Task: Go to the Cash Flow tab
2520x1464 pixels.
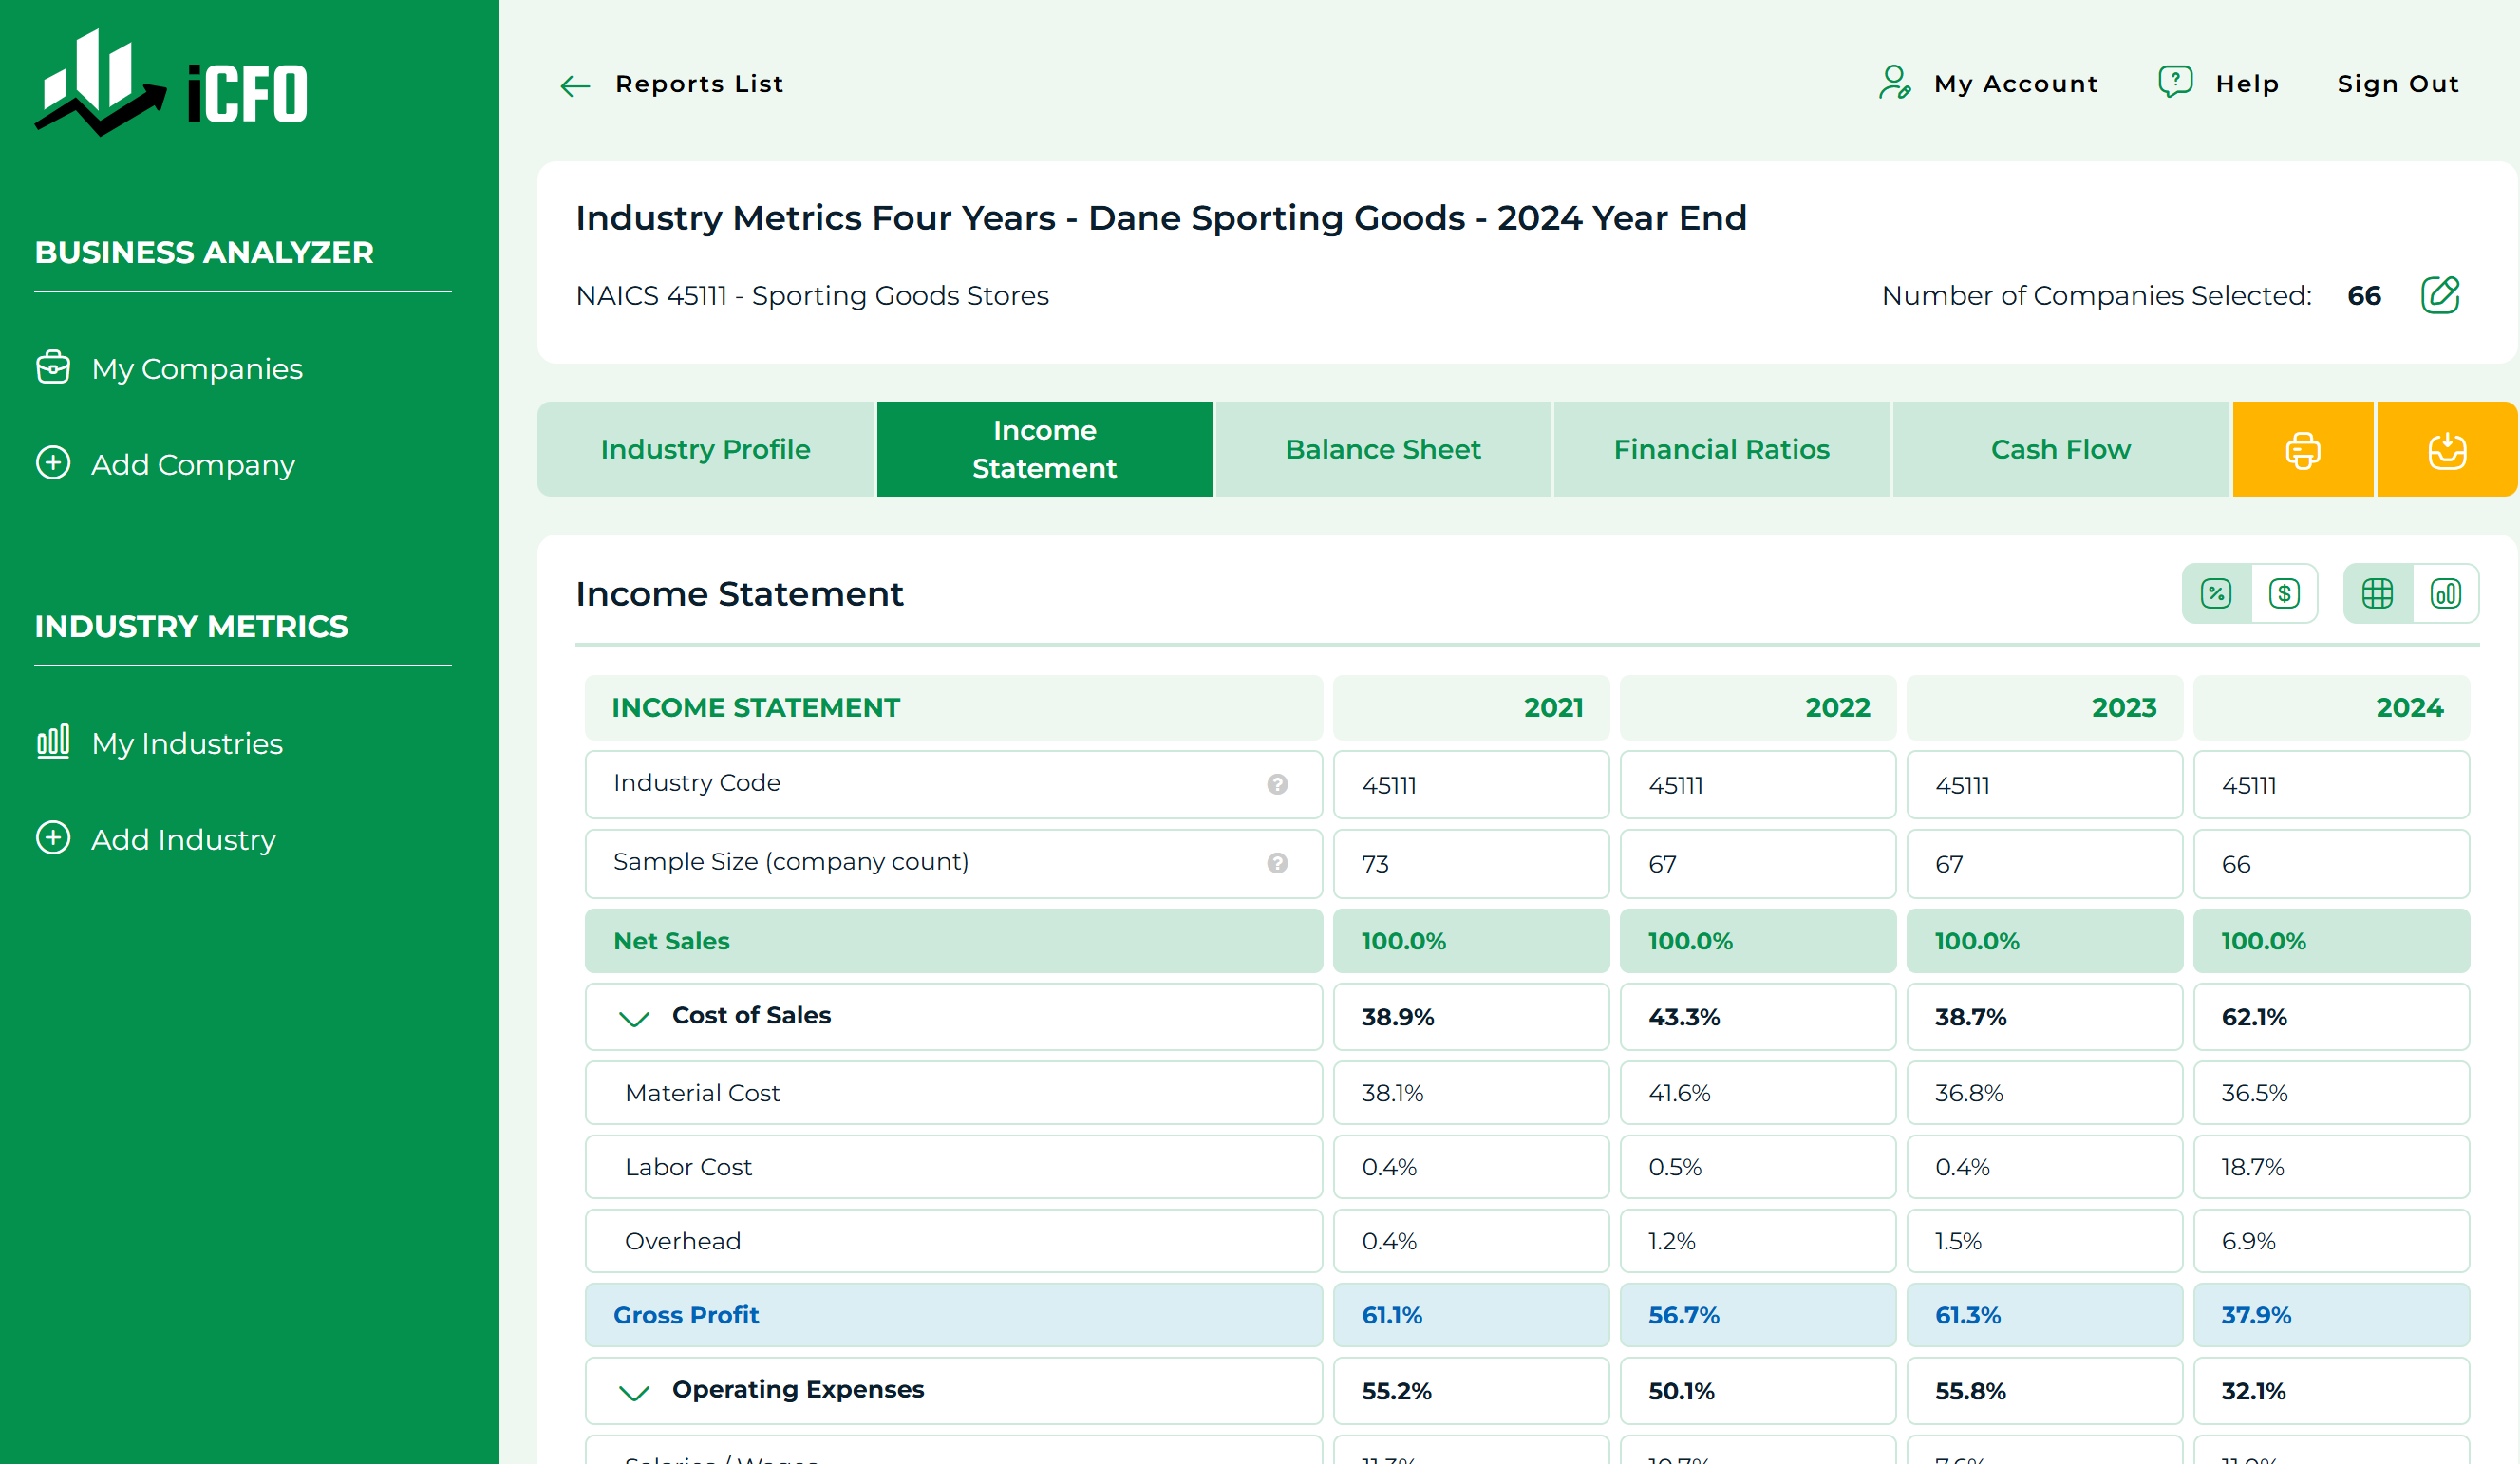Action: (x=2060, y=450)
